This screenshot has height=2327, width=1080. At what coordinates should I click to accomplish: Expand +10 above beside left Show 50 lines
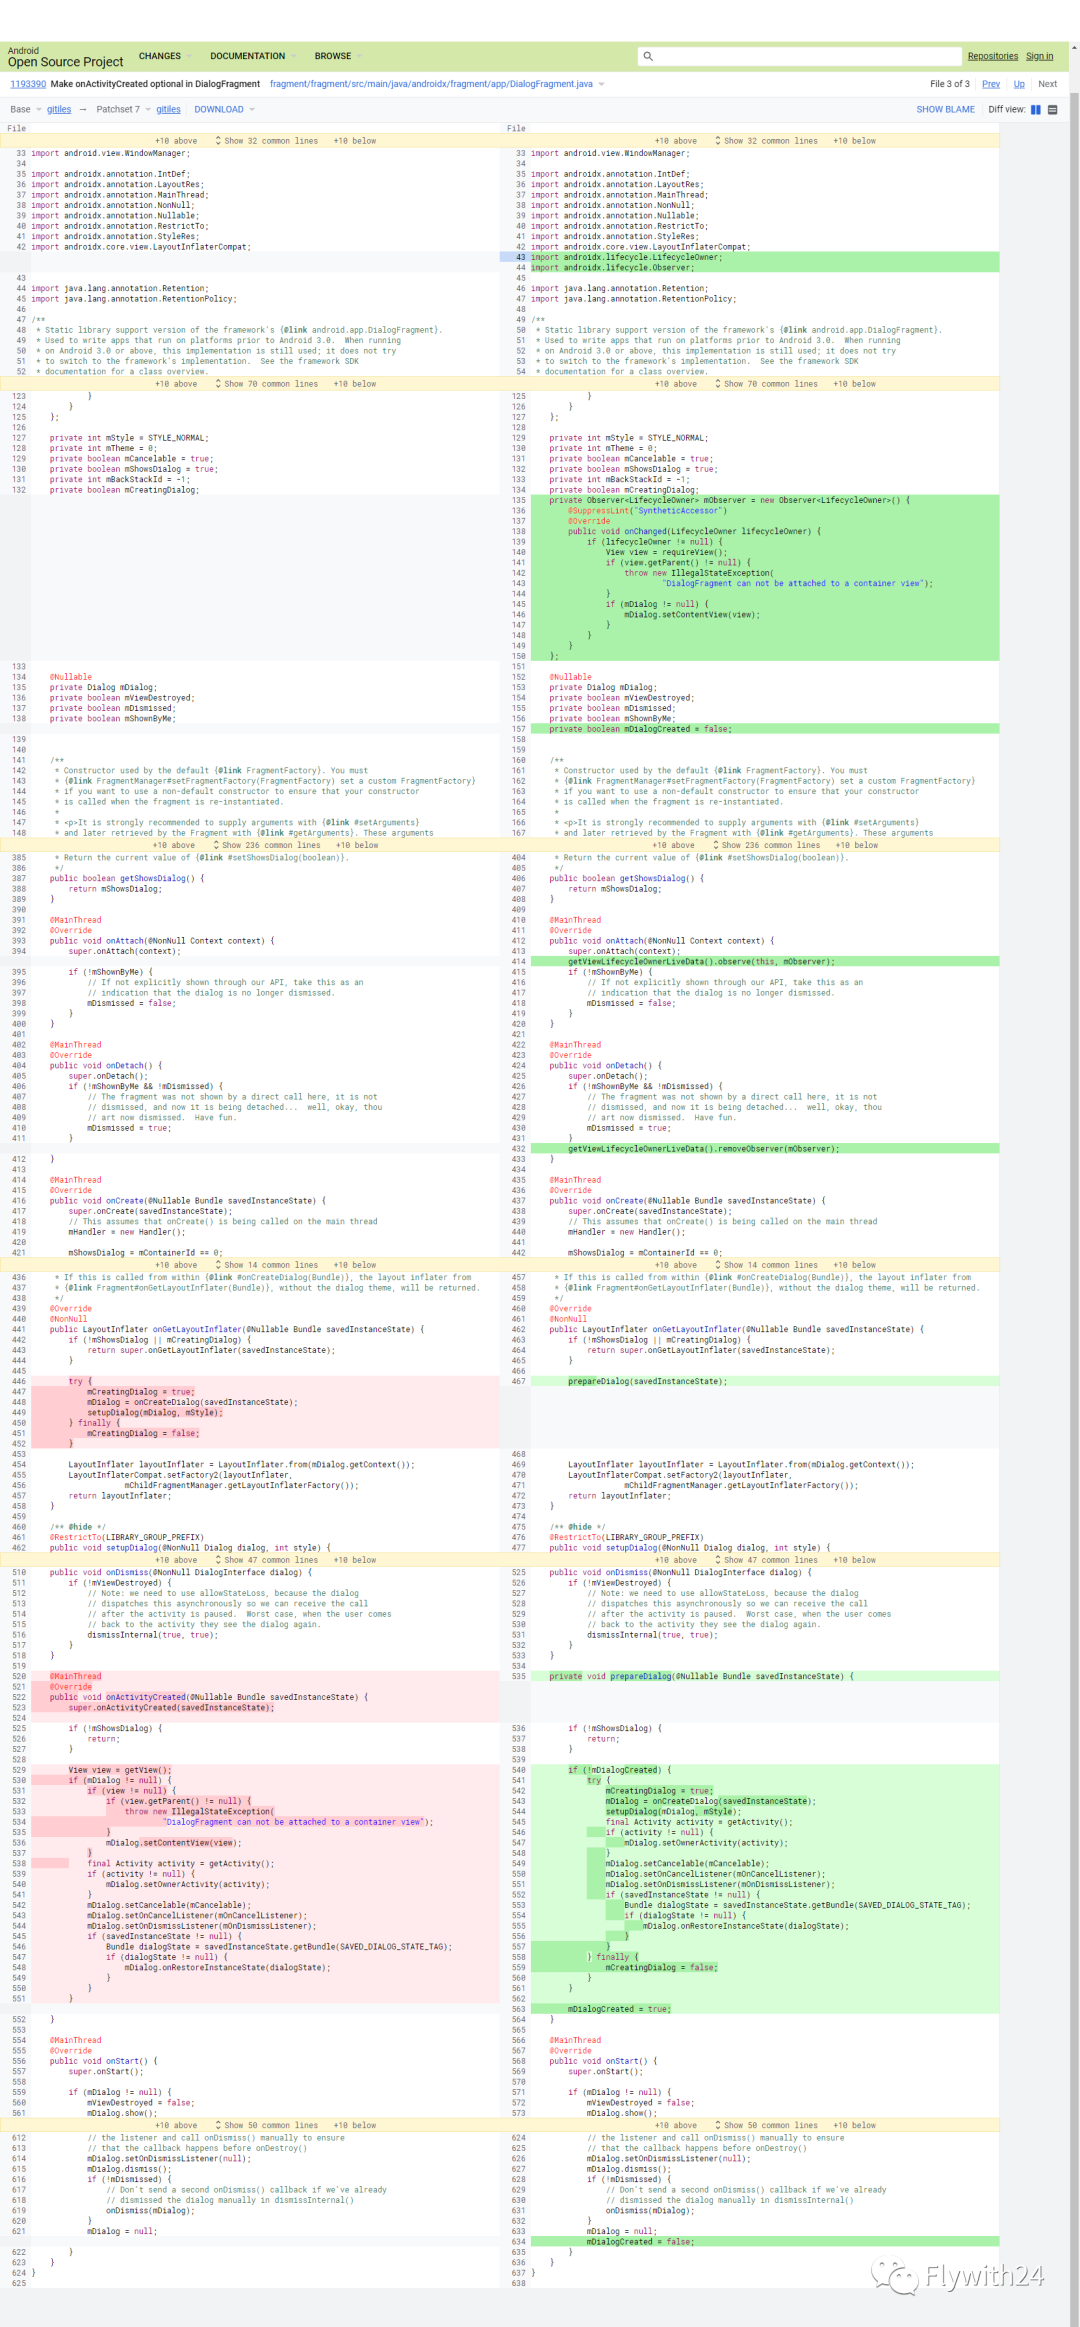[x=176, y=2125]
